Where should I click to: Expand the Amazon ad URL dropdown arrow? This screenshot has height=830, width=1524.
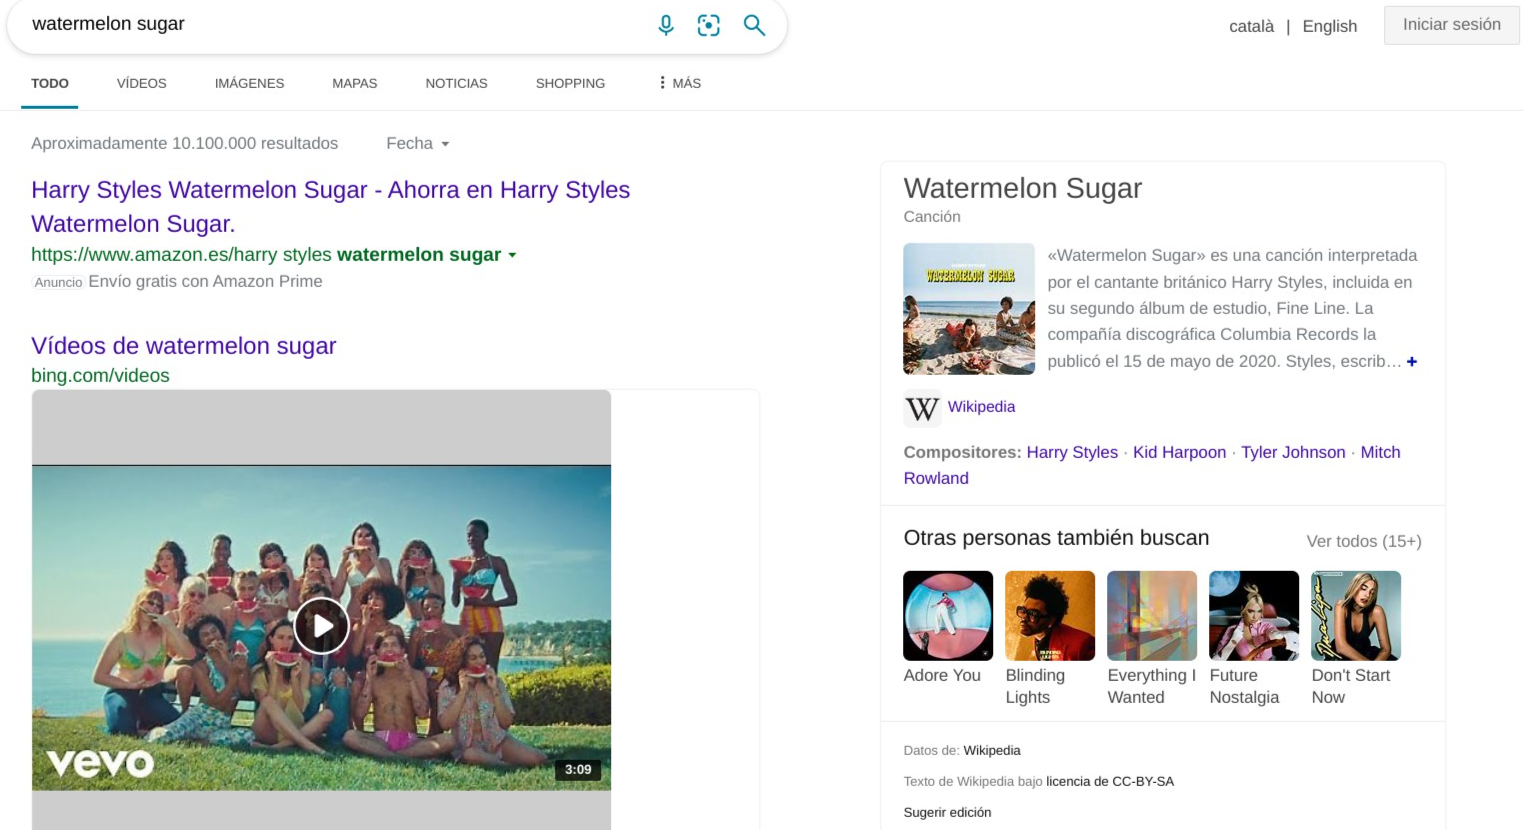click(x=512, y=255)
